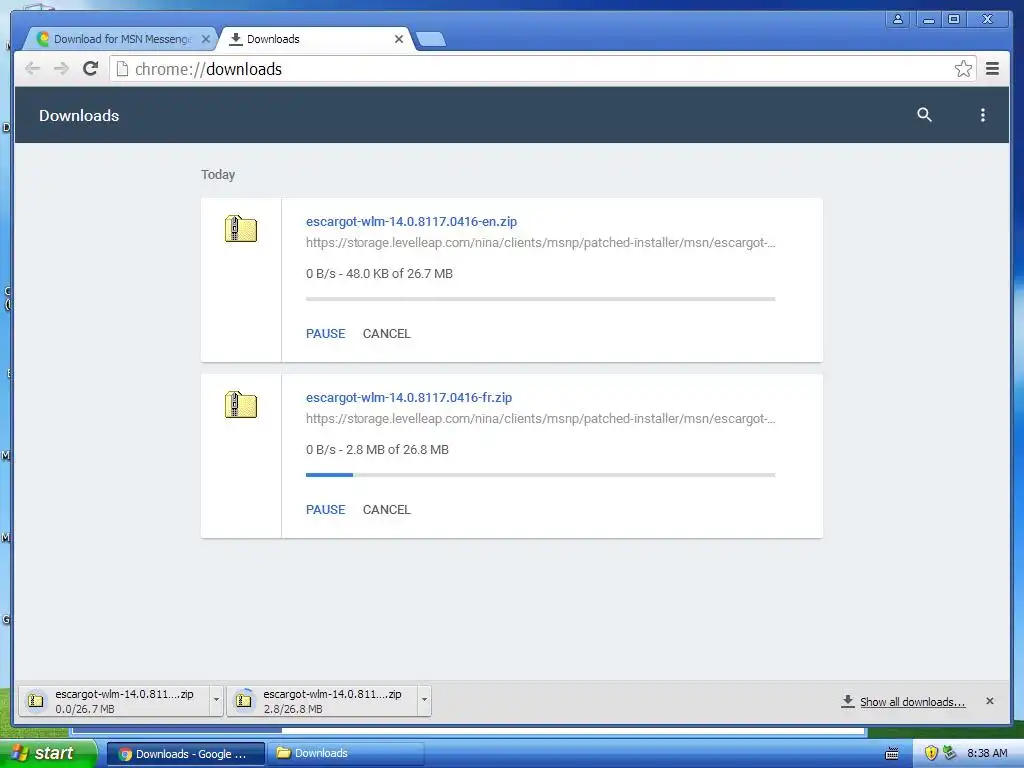
Task: Click the source URL under fr.zip
Action: click(541, 419)
